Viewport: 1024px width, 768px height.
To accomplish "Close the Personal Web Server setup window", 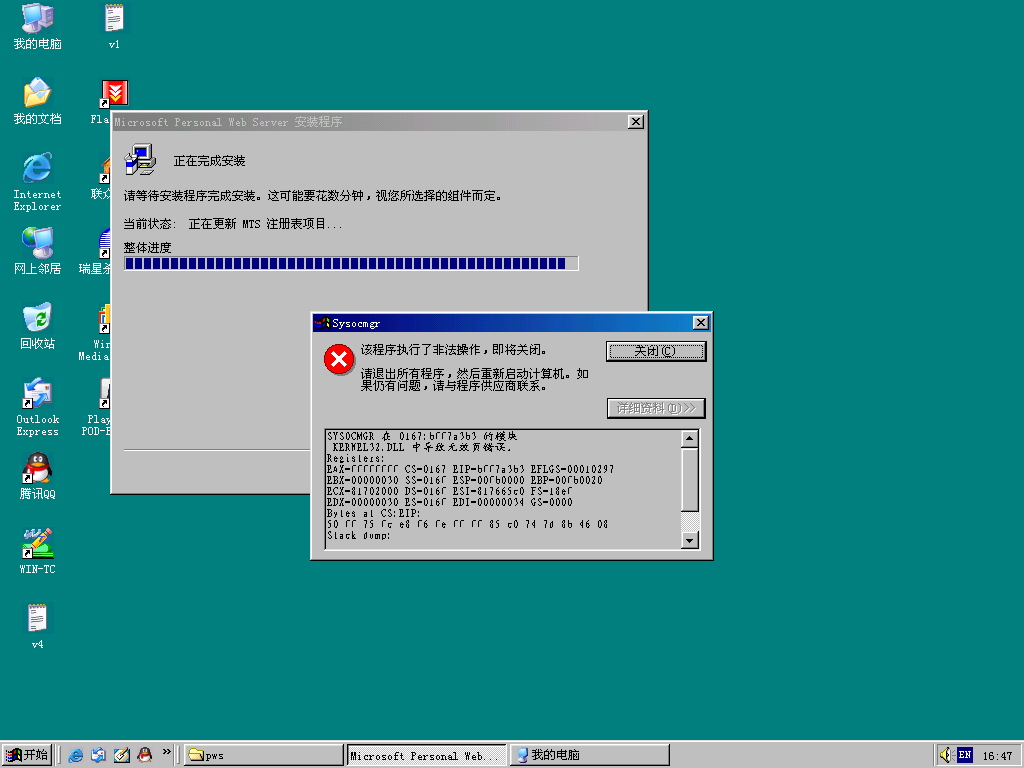I will click(x=635, y=121).
